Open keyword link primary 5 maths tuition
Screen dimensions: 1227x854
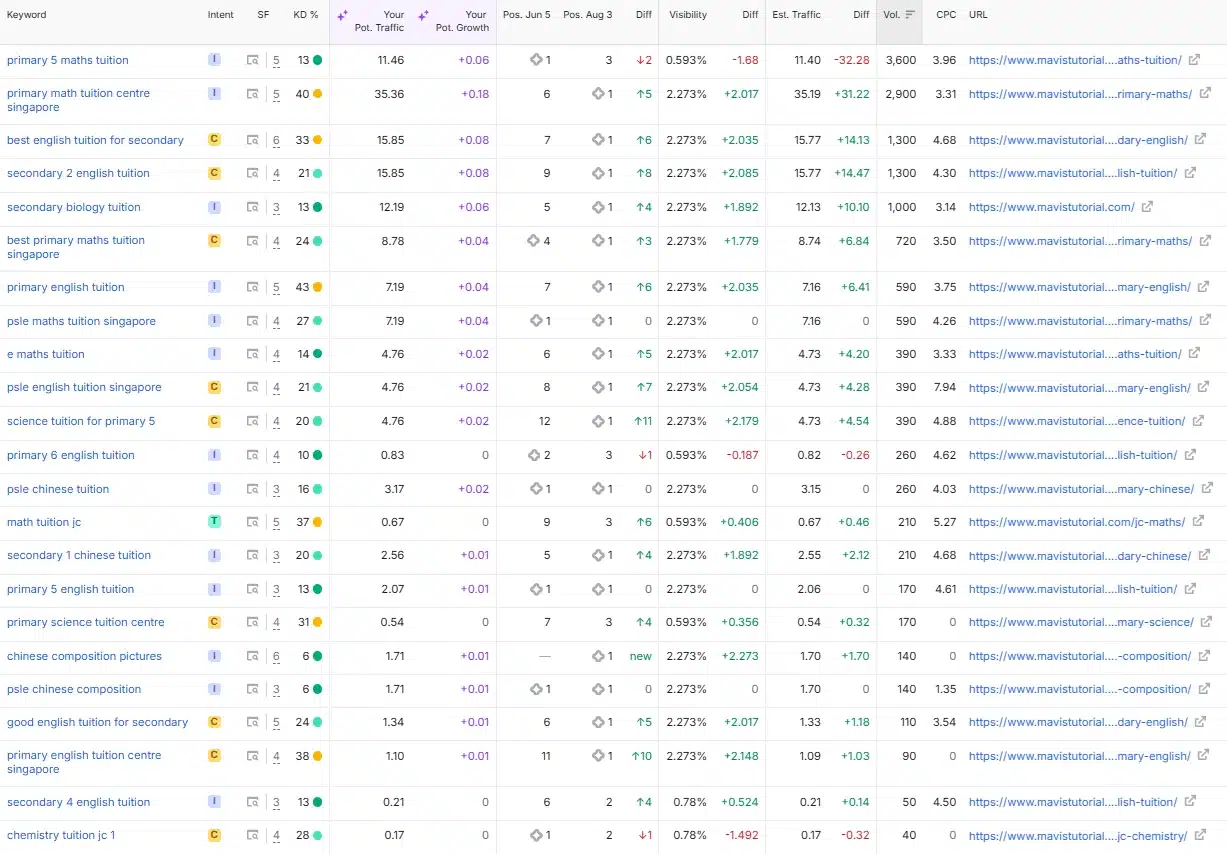pos(68,60)
